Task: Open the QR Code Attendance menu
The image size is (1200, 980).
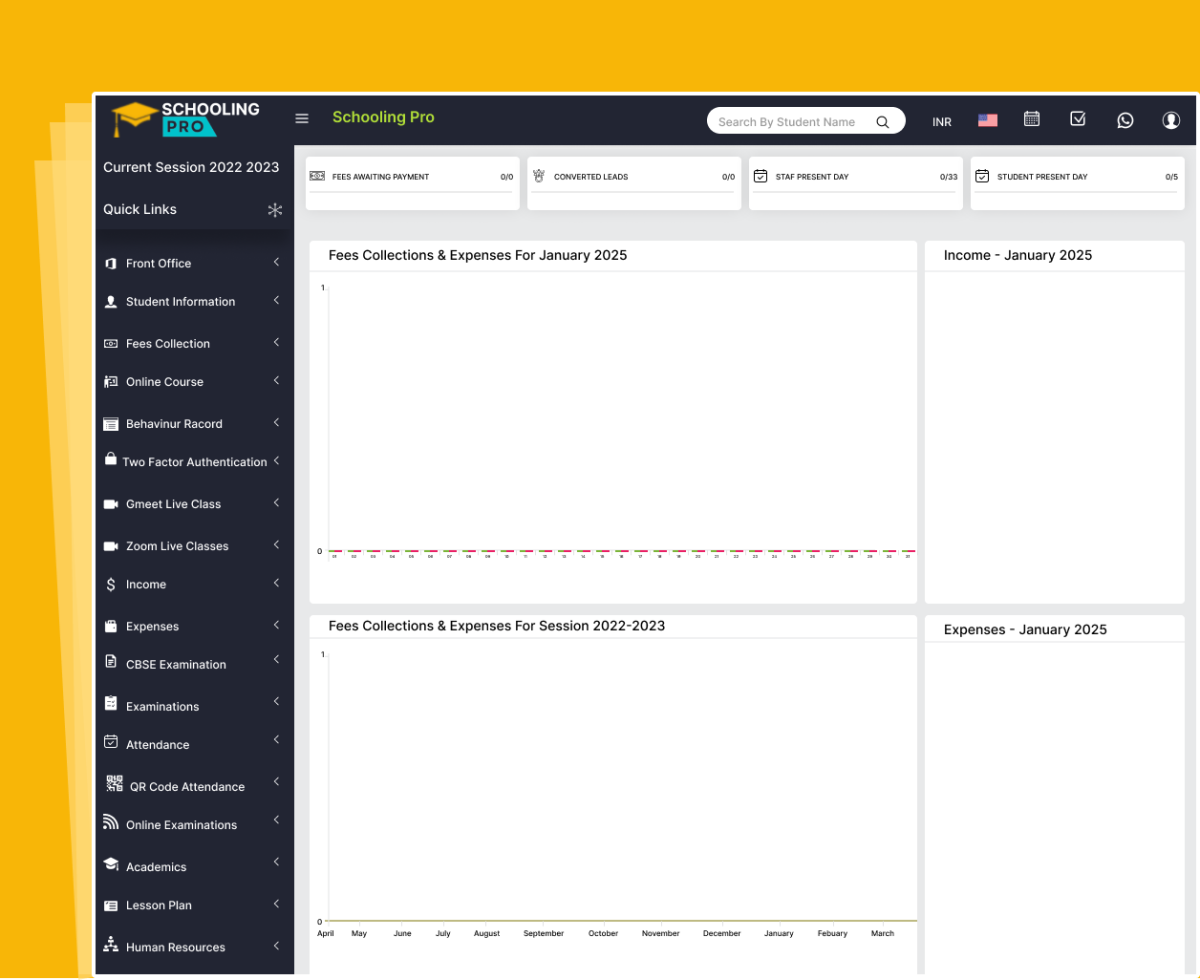Action: click(x=186, y=787)
